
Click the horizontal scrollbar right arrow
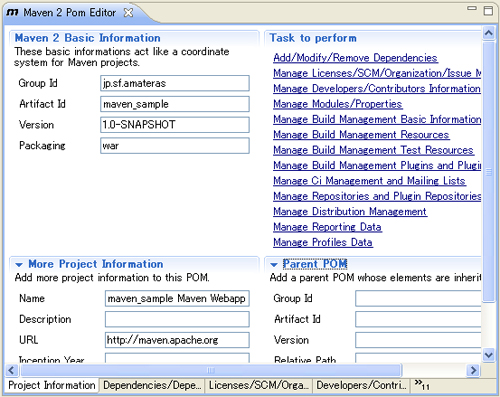[473, 370]
